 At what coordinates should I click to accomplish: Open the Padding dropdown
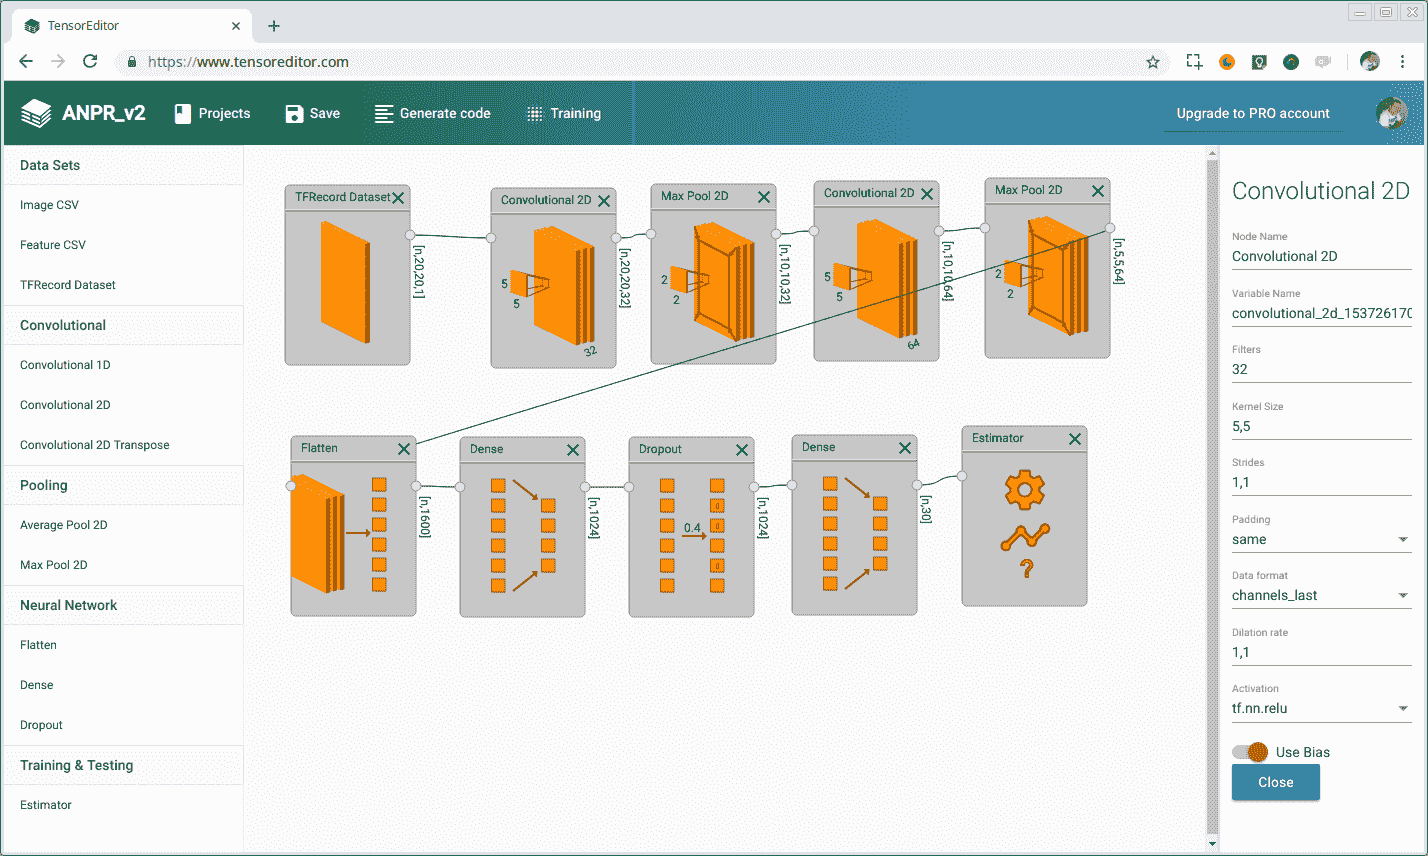point(1320,539)
